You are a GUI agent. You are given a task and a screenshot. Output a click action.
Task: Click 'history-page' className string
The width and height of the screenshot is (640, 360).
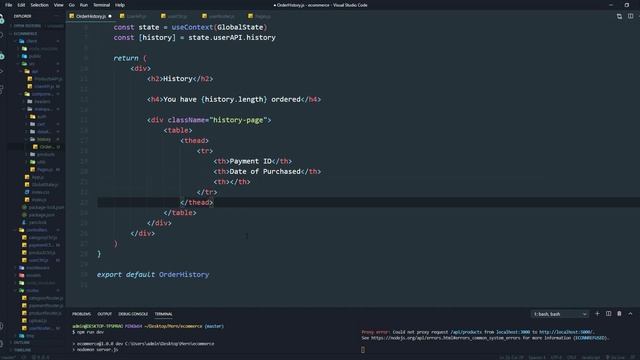click(238, 120)
